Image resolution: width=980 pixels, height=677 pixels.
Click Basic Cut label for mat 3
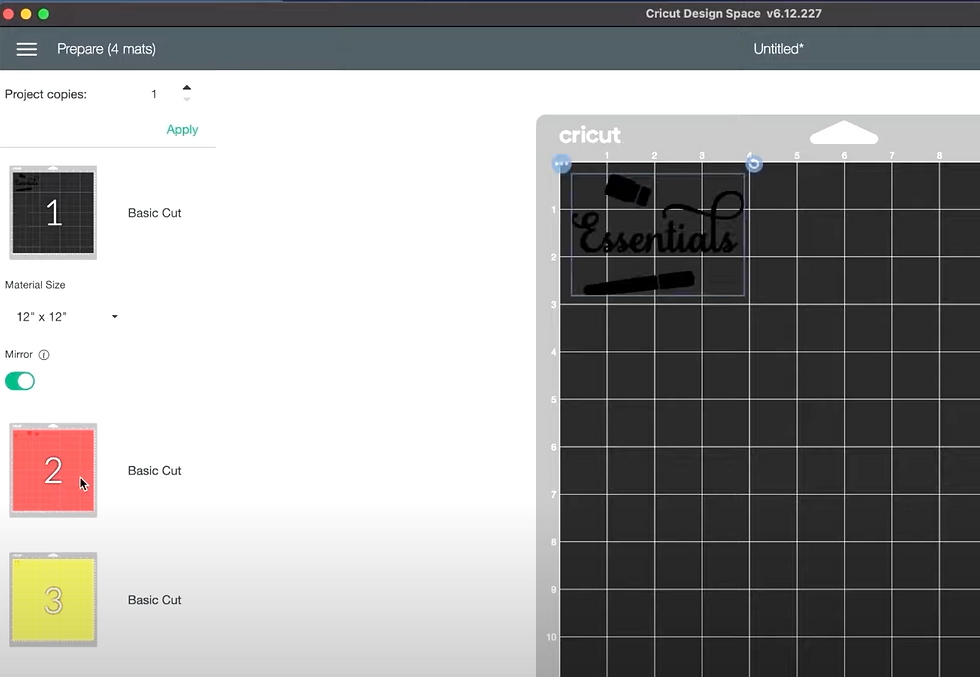tap(154, 600)
